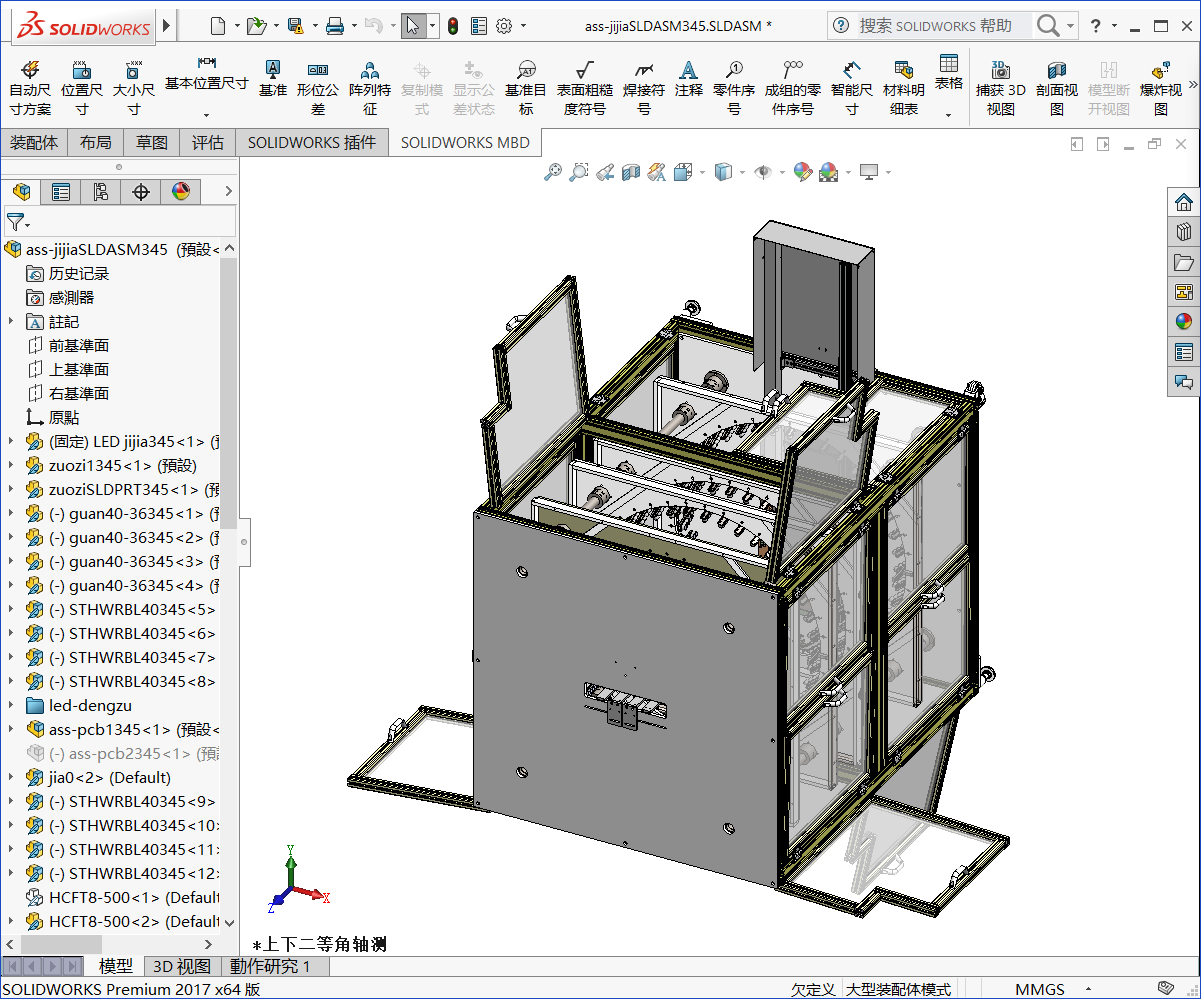
Task: Switch to the 3D 视图 bottom tab
Action: (181, 967)
